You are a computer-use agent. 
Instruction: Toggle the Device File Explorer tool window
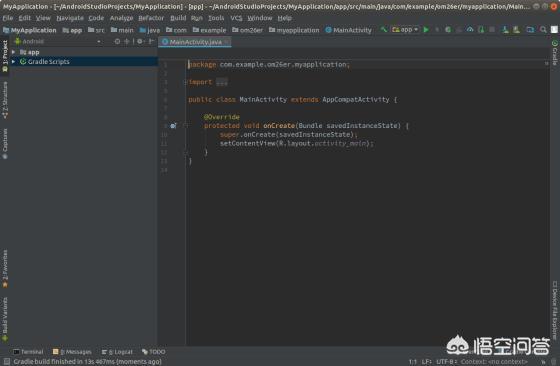point(555,310)
